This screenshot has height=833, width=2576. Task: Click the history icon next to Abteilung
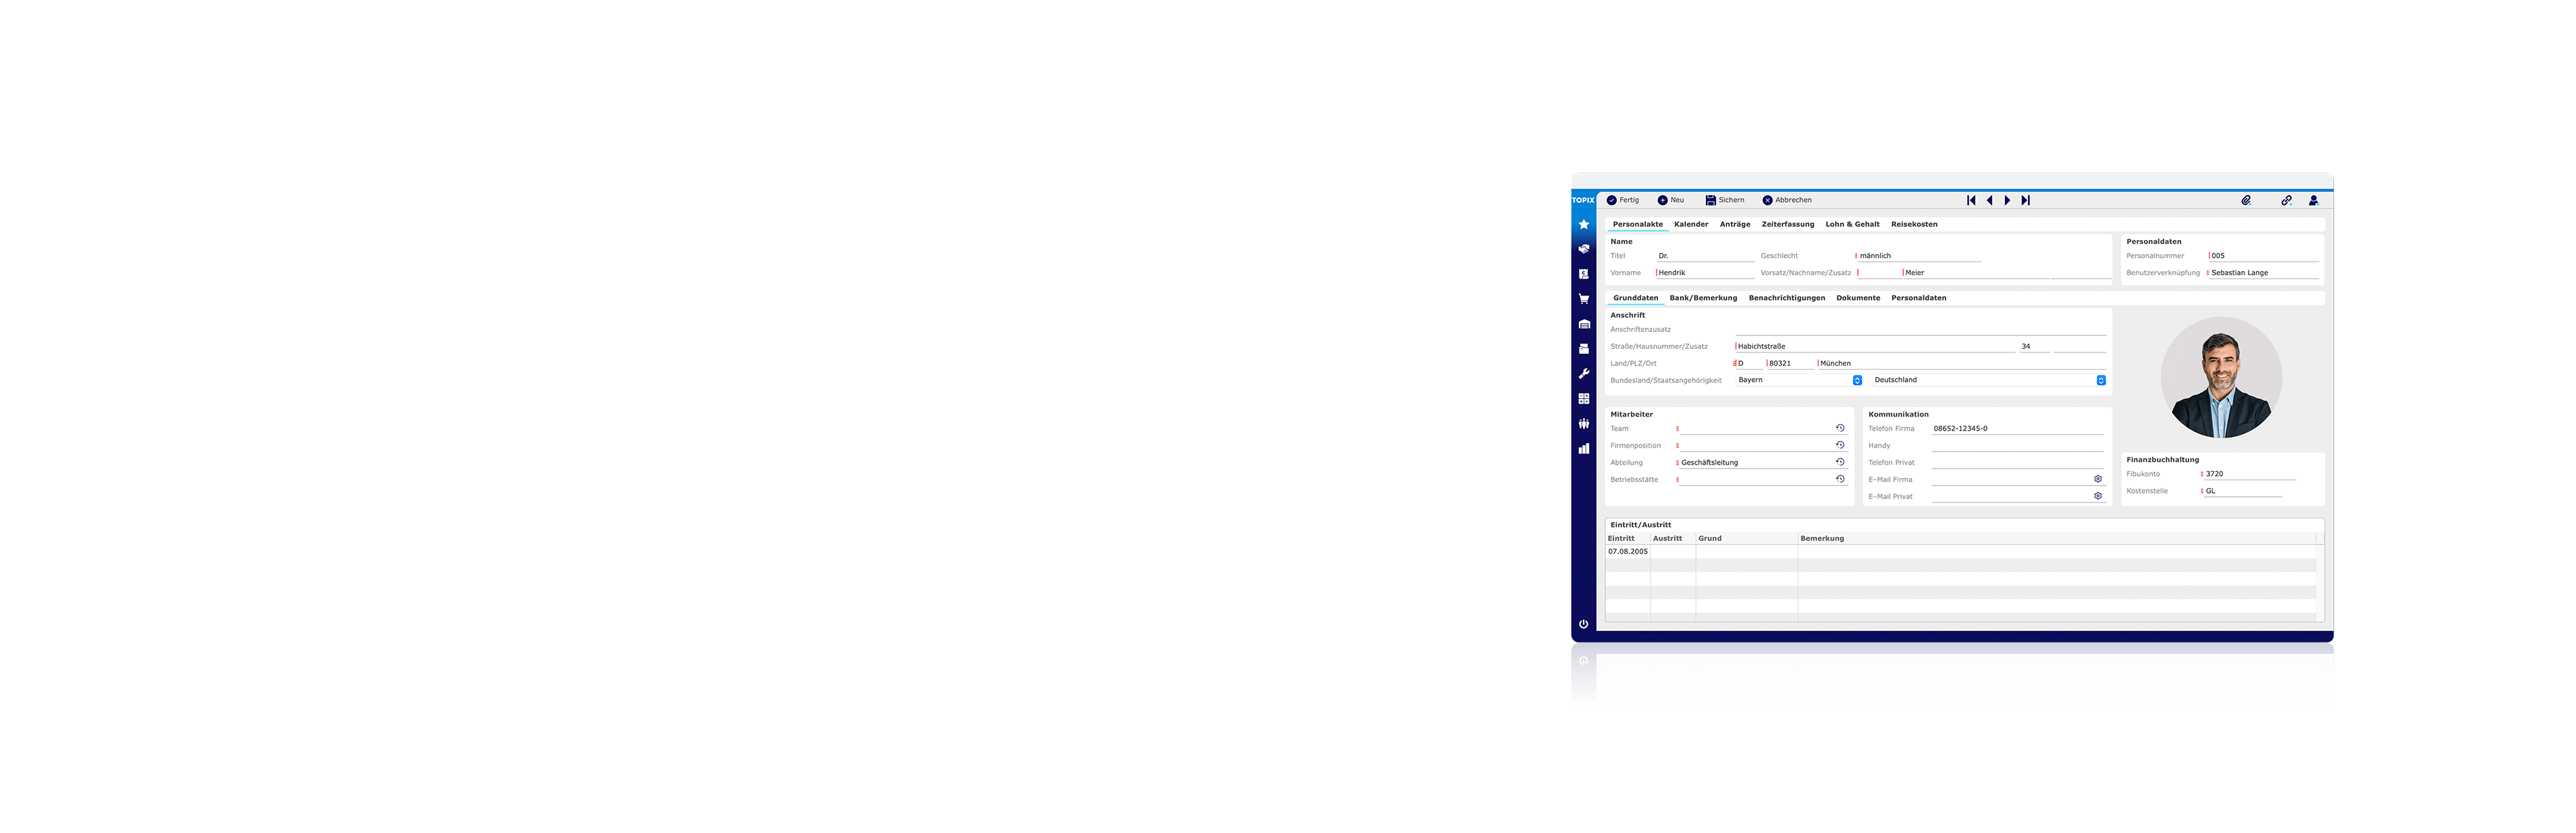1840,462
